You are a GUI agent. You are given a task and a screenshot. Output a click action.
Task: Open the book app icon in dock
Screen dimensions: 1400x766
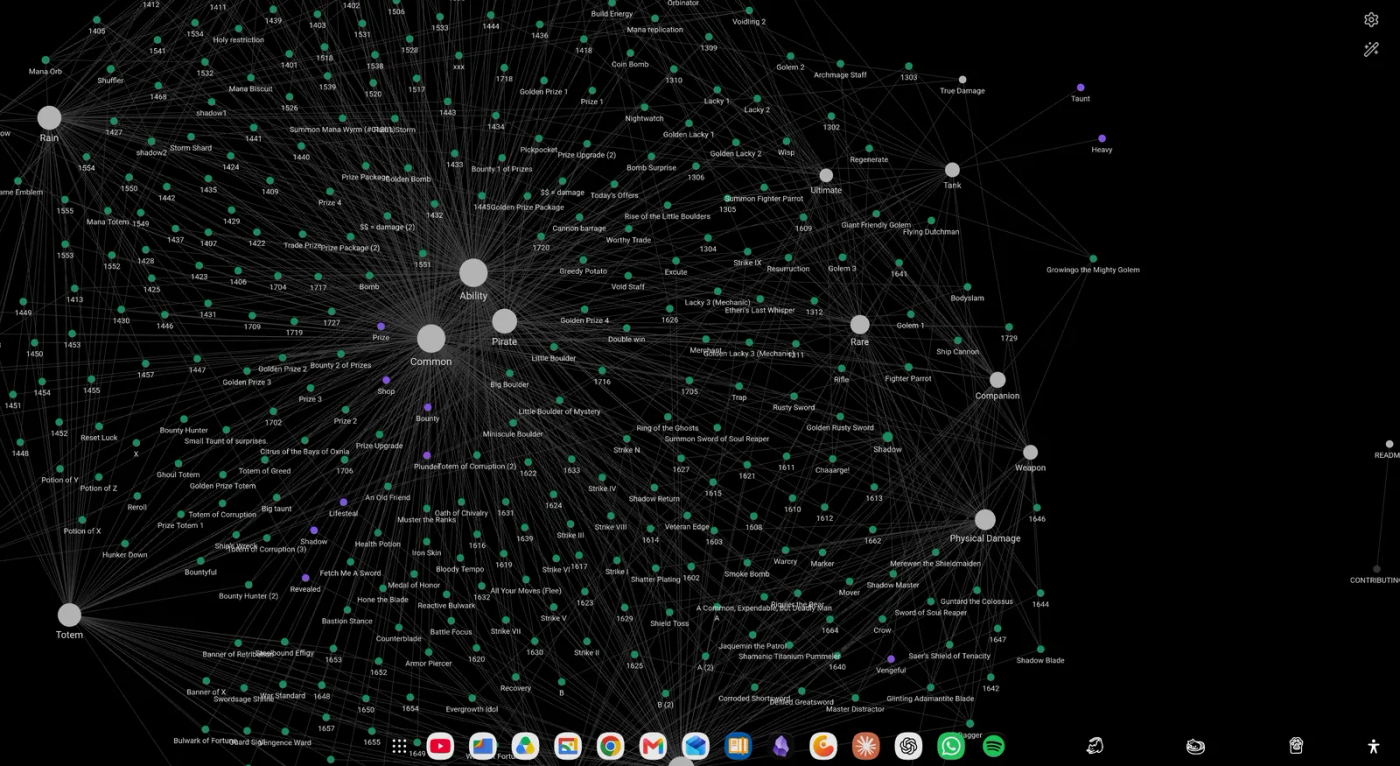(x=738, y=746)
